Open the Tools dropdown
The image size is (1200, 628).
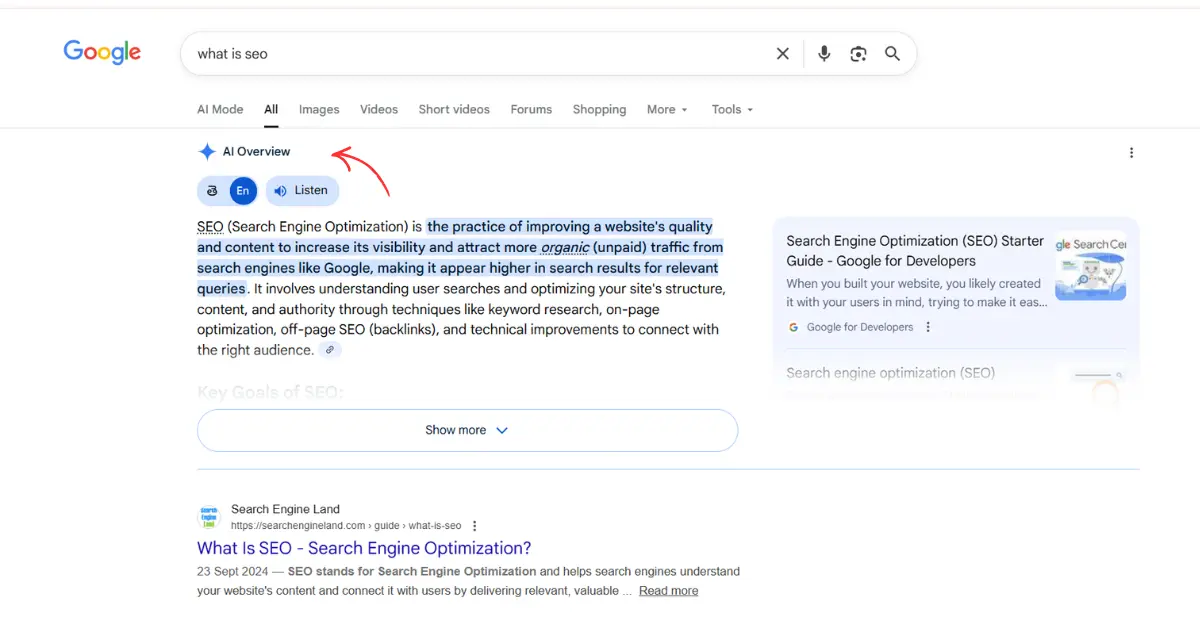tap(731, 109)
